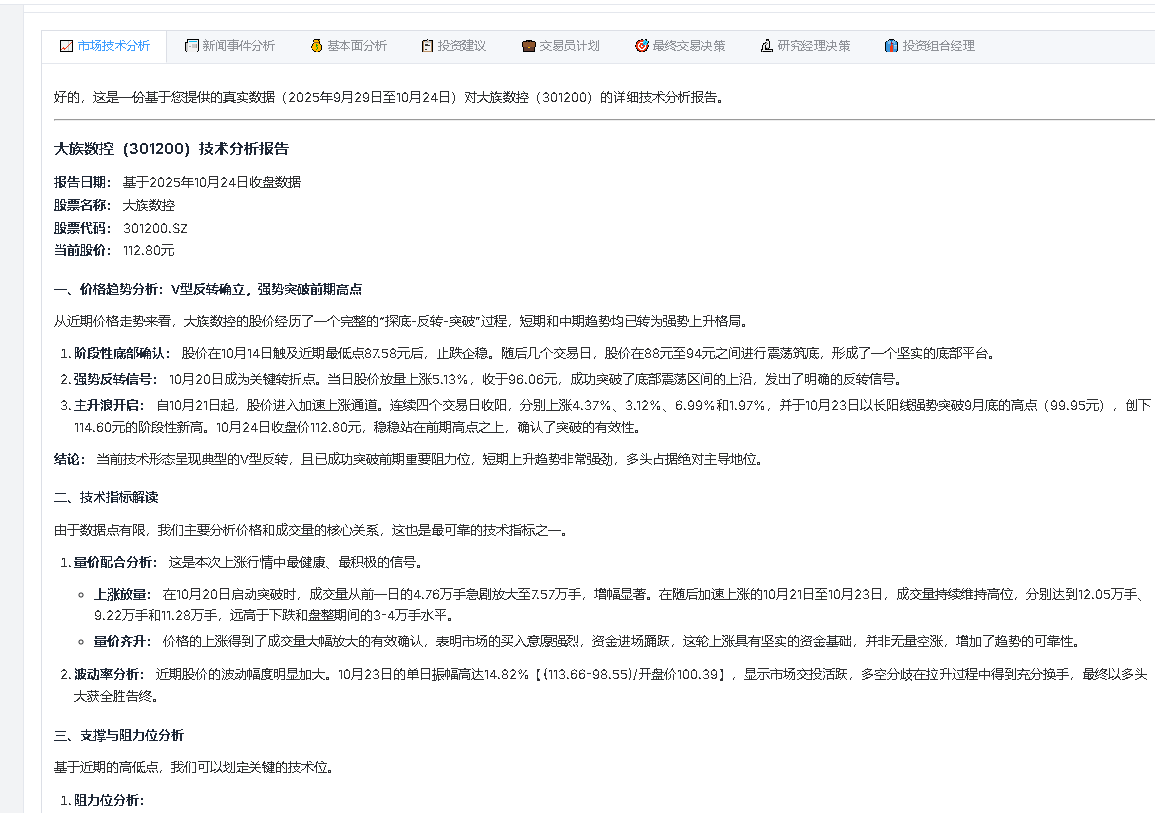This screenshot has width=1155, height=813.
Task: Switch to the 新闻事件分析 tab
Action: pyautogui.click(x=230, y=46)
